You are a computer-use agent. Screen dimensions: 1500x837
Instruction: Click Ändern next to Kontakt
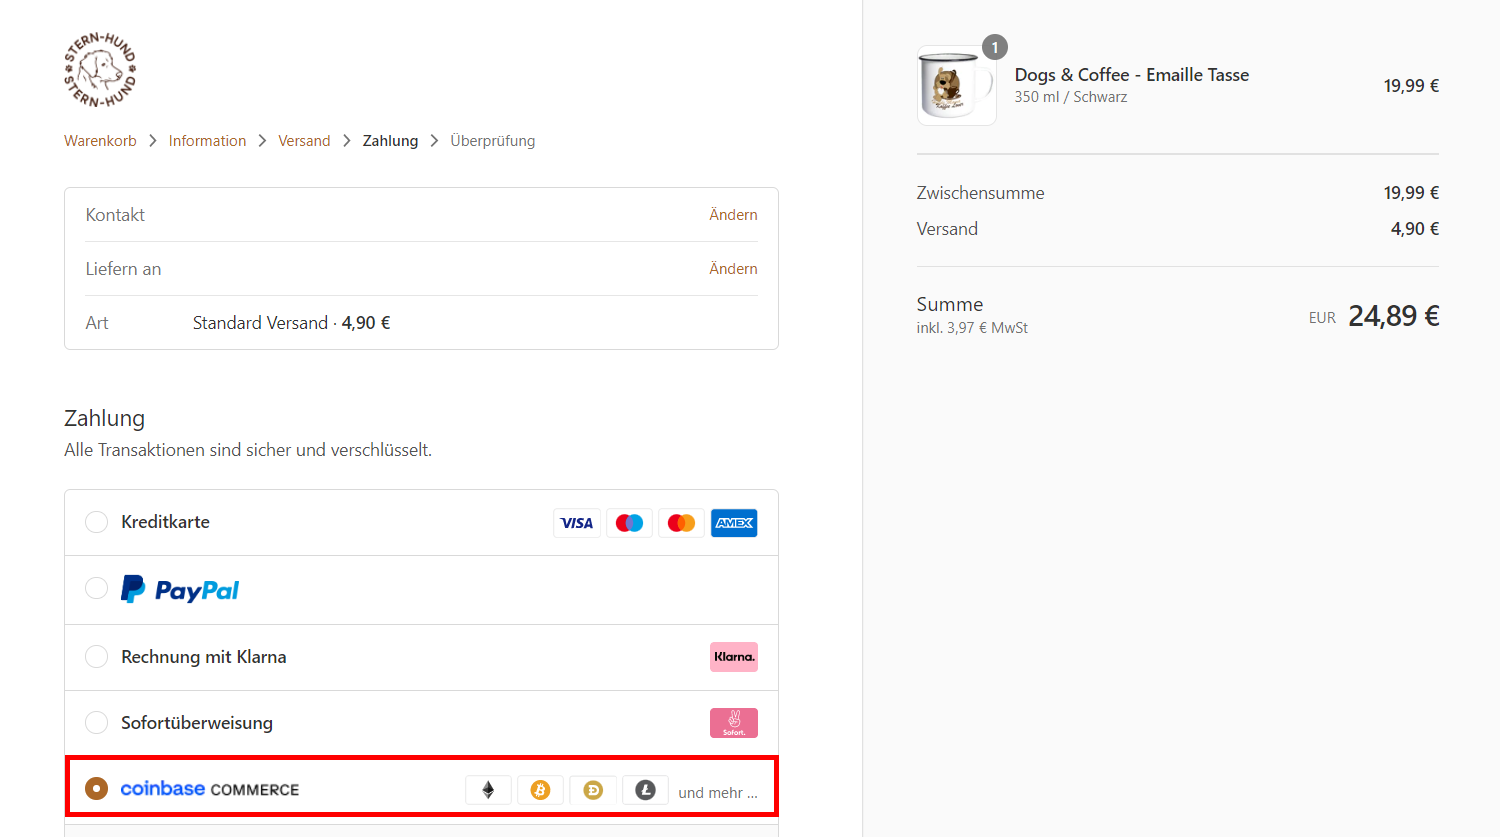click(733, 215)
